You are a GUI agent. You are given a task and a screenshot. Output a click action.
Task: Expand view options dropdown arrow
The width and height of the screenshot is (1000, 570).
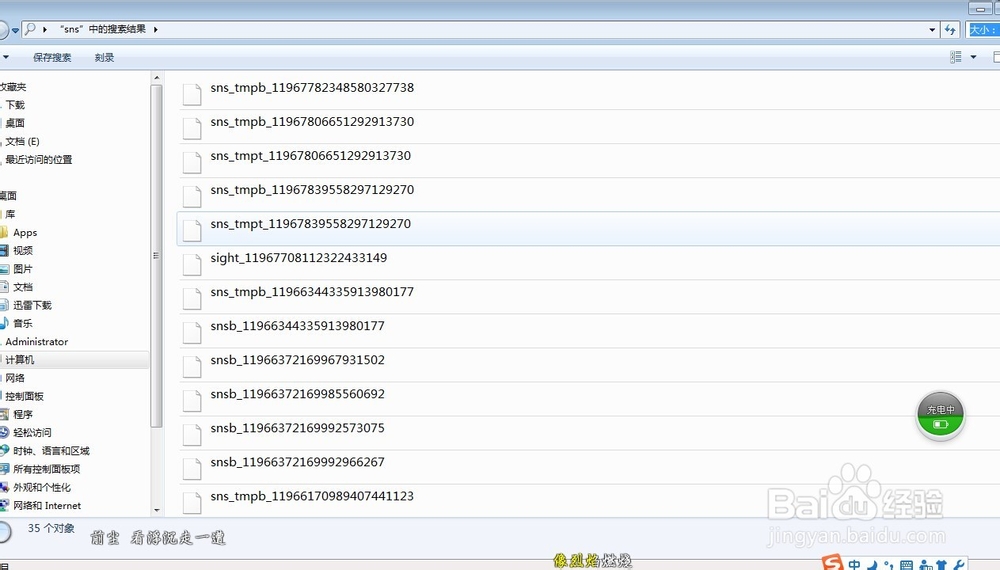[973, 57]
